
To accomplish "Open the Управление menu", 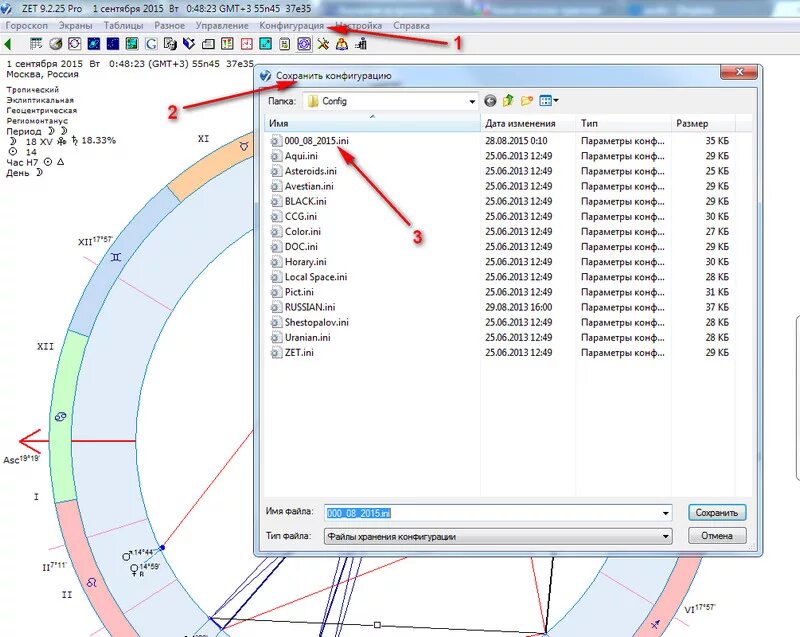I will [x=222, y=26].
